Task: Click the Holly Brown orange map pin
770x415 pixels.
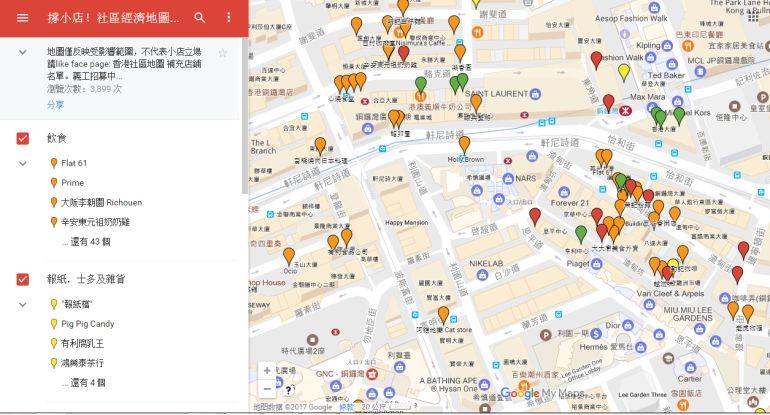Action: click(464, 144)
